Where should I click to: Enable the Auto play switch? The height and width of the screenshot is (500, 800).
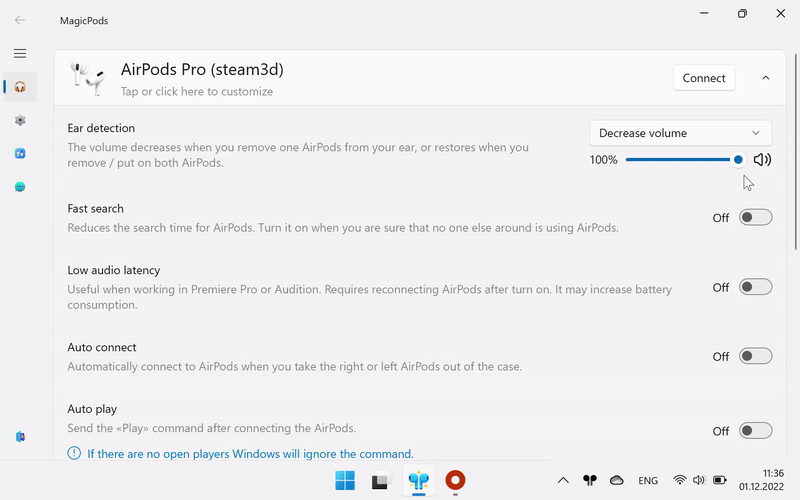coord(755,431)
